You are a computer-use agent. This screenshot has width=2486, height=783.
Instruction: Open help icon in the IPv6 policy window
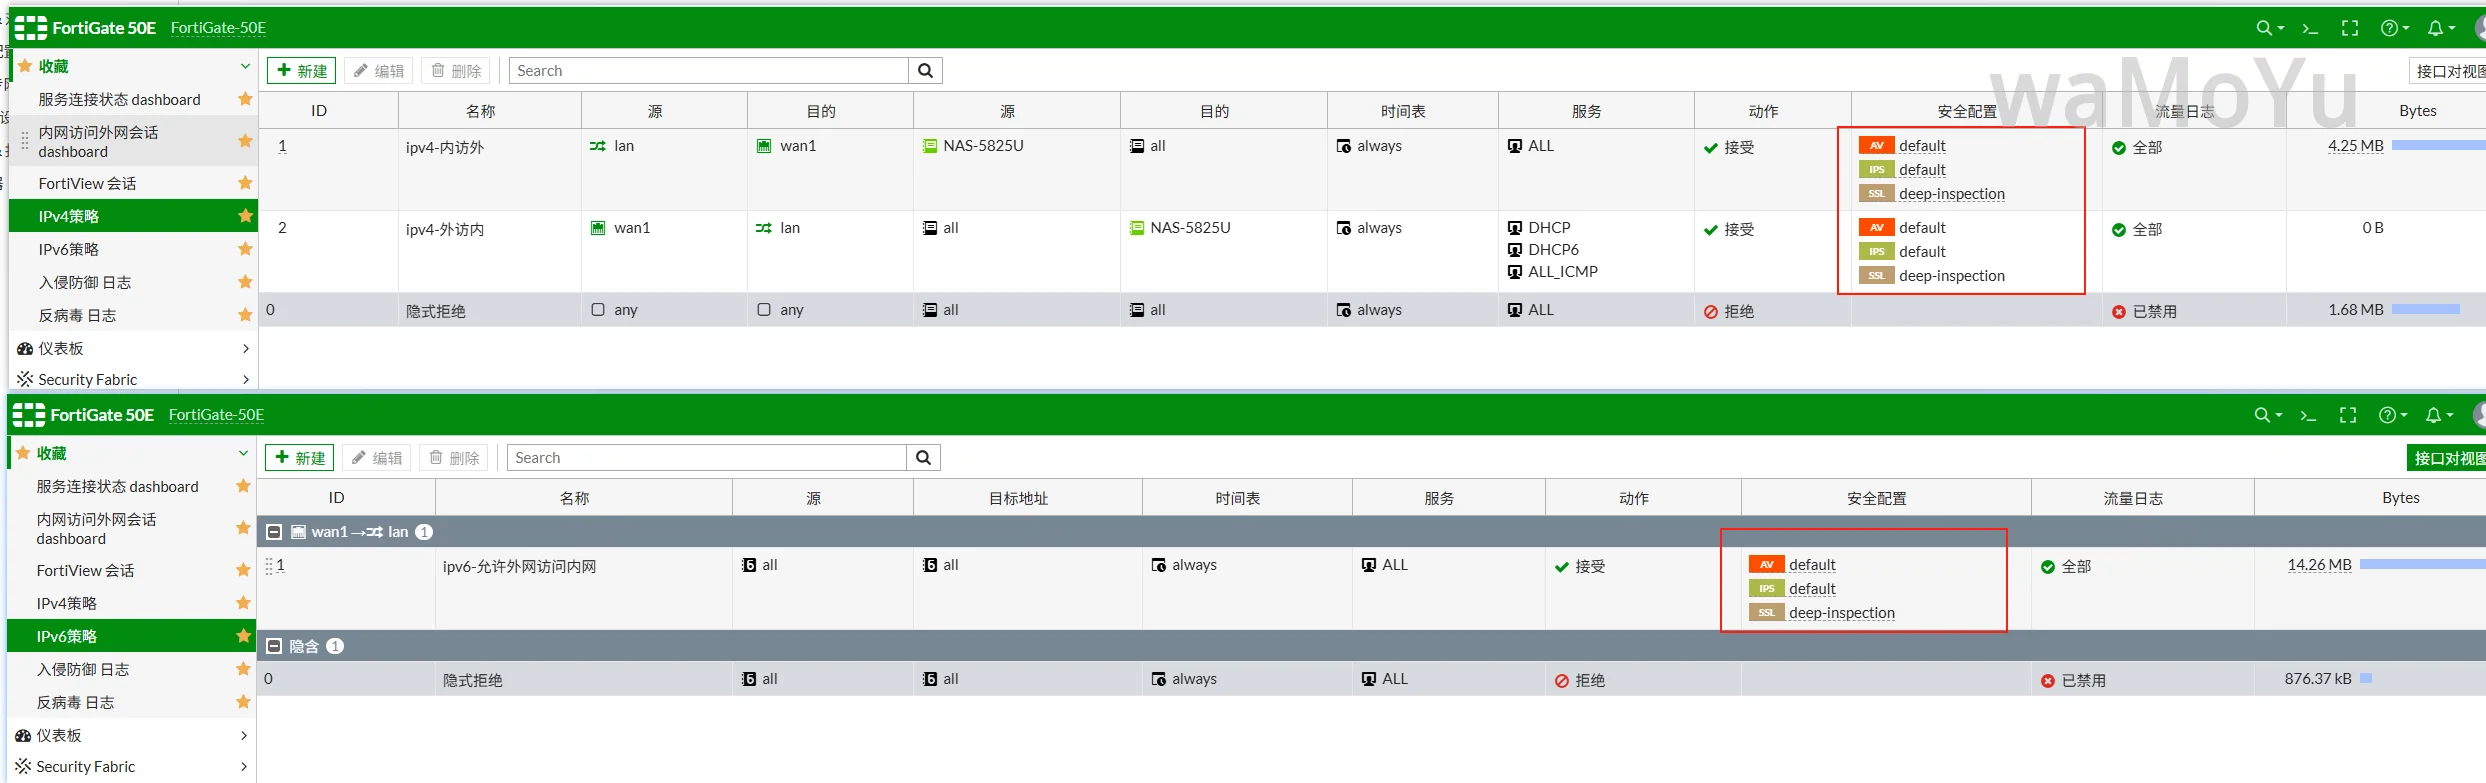coord(2392,415)
